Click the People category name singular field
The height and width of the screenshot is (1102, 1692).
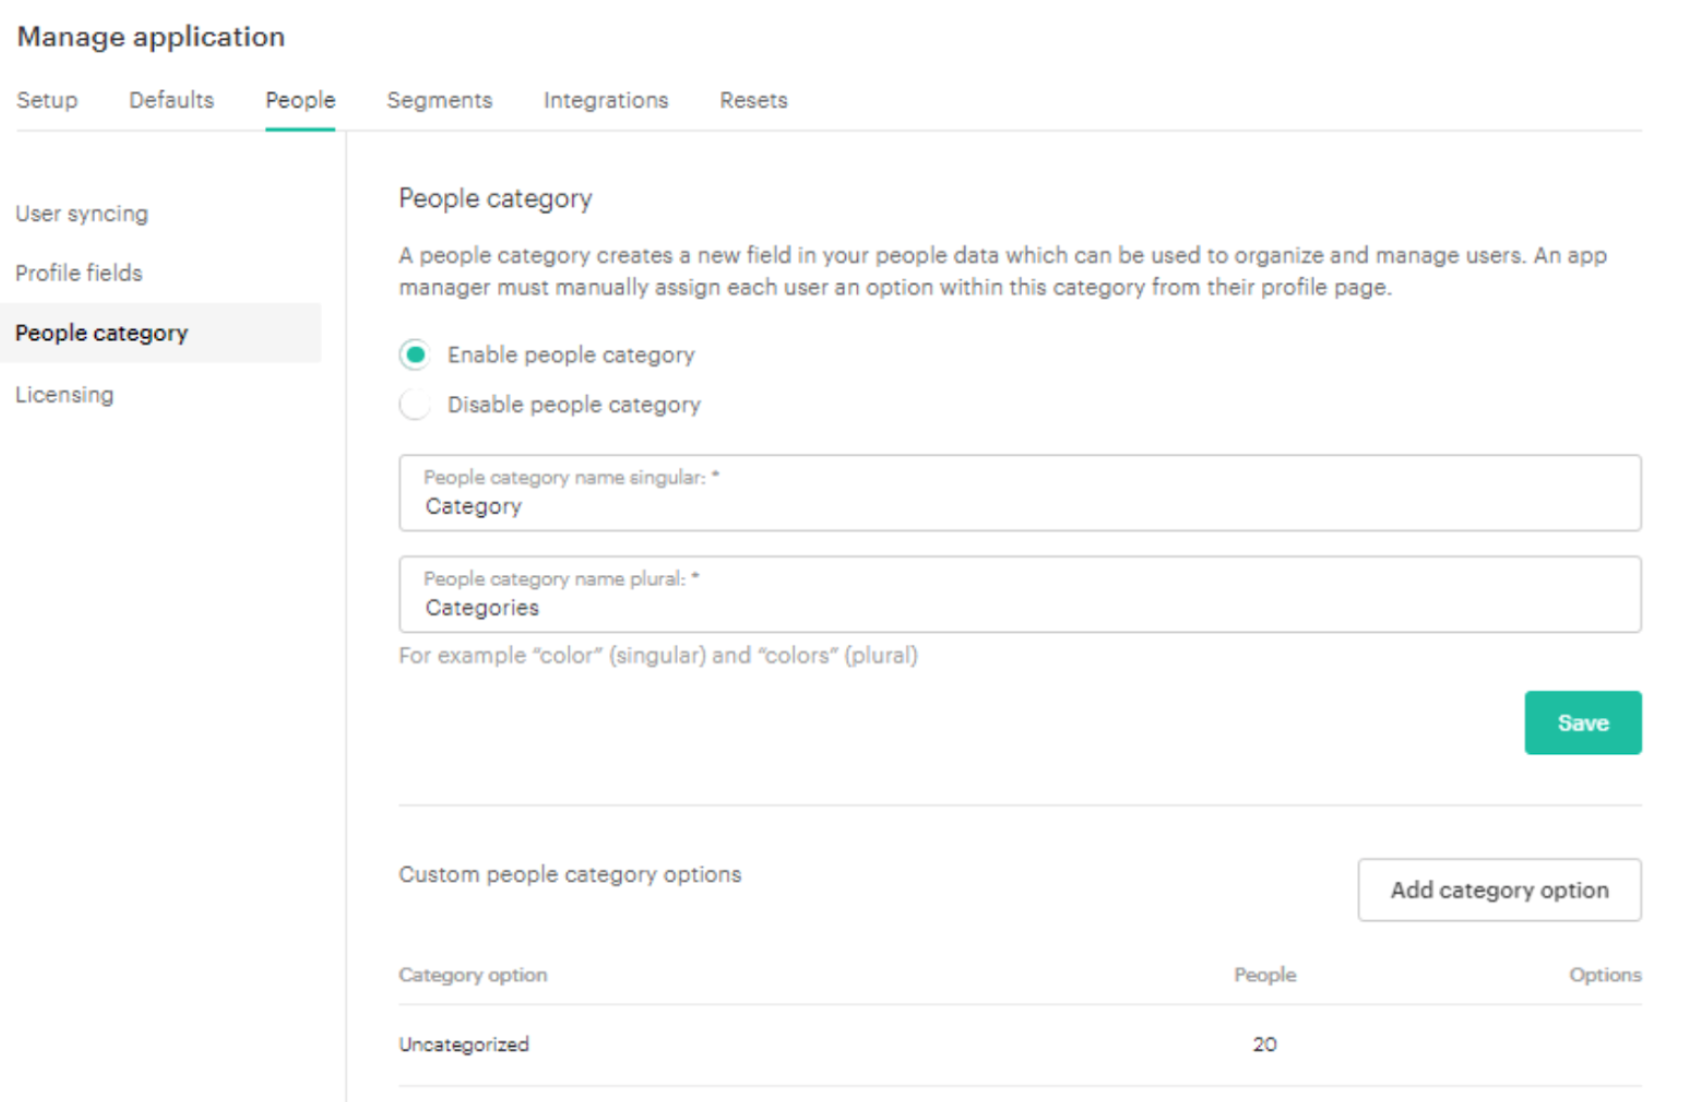[x=1020, y=493]
